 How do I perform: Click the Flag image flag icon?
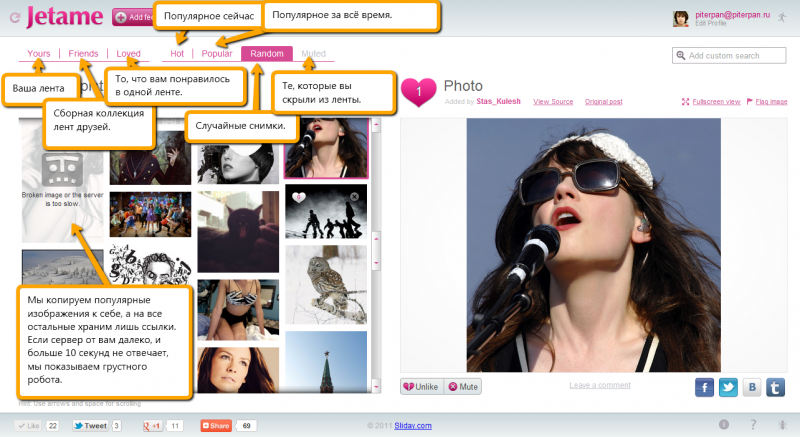(749, 101)
